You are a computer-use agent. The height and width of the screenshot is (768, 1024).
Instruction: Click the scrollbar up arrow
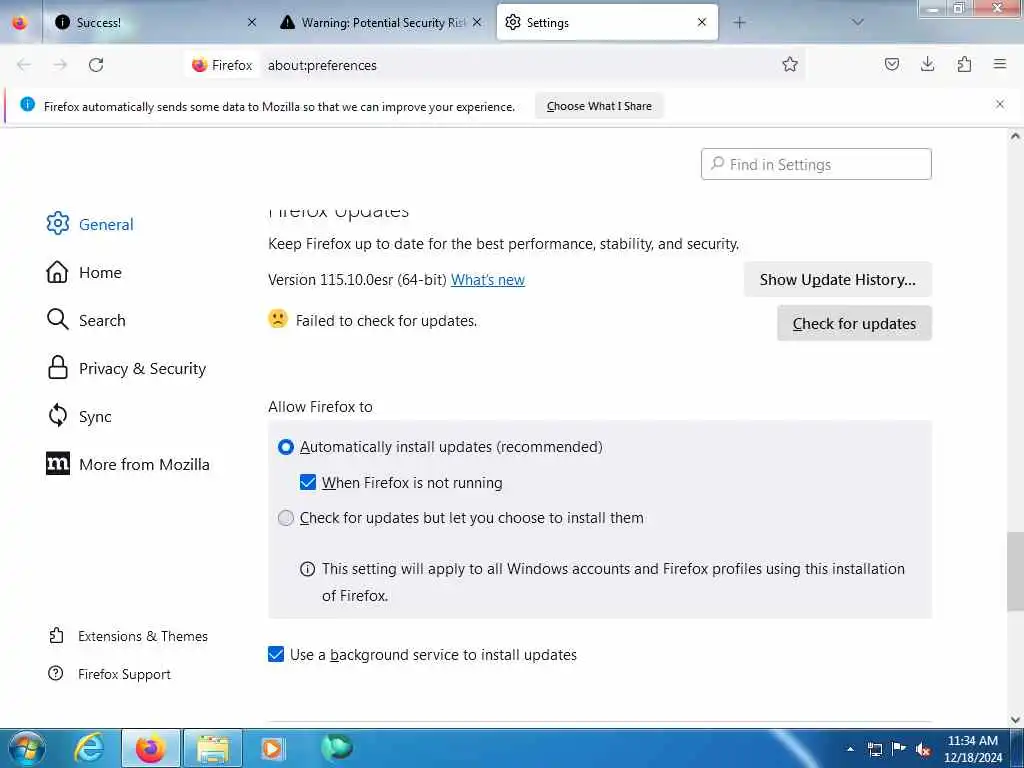(x=1015, y=136)
